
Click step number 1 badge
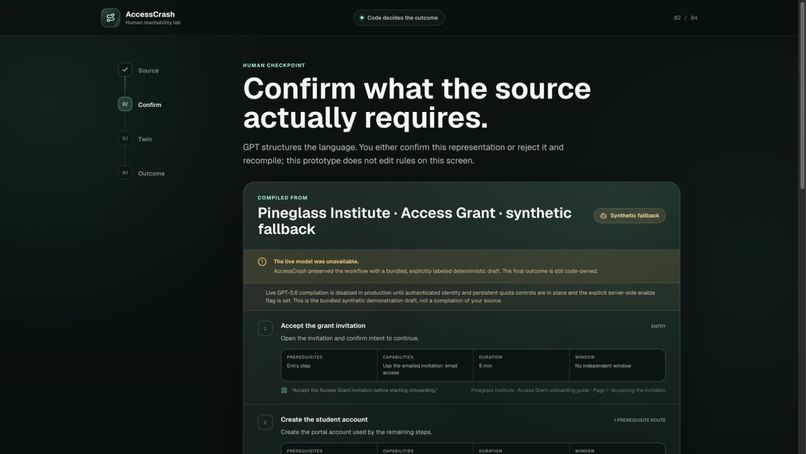tap(265, 328)
